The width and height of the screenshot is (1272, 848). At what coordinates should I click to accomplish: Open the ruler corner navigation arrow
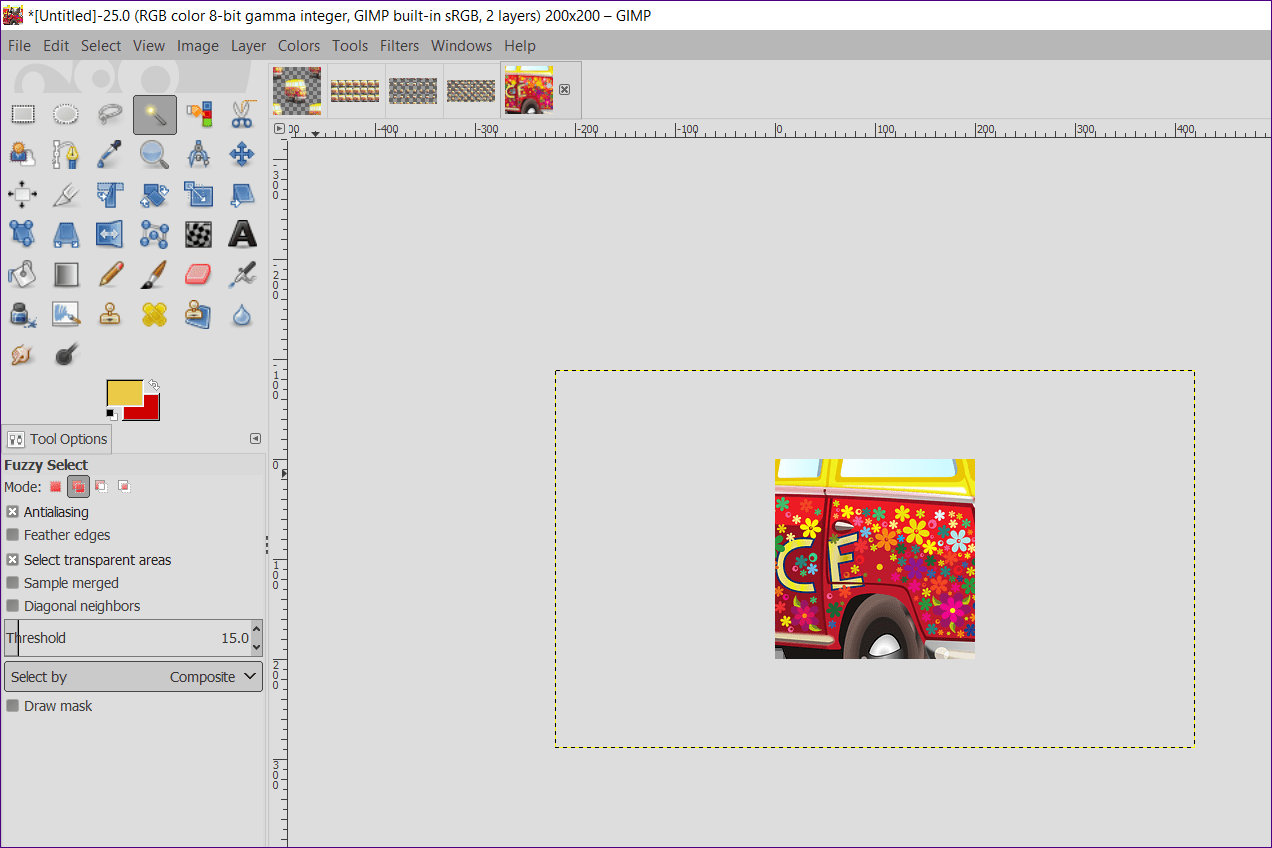(x=279, y=129)
